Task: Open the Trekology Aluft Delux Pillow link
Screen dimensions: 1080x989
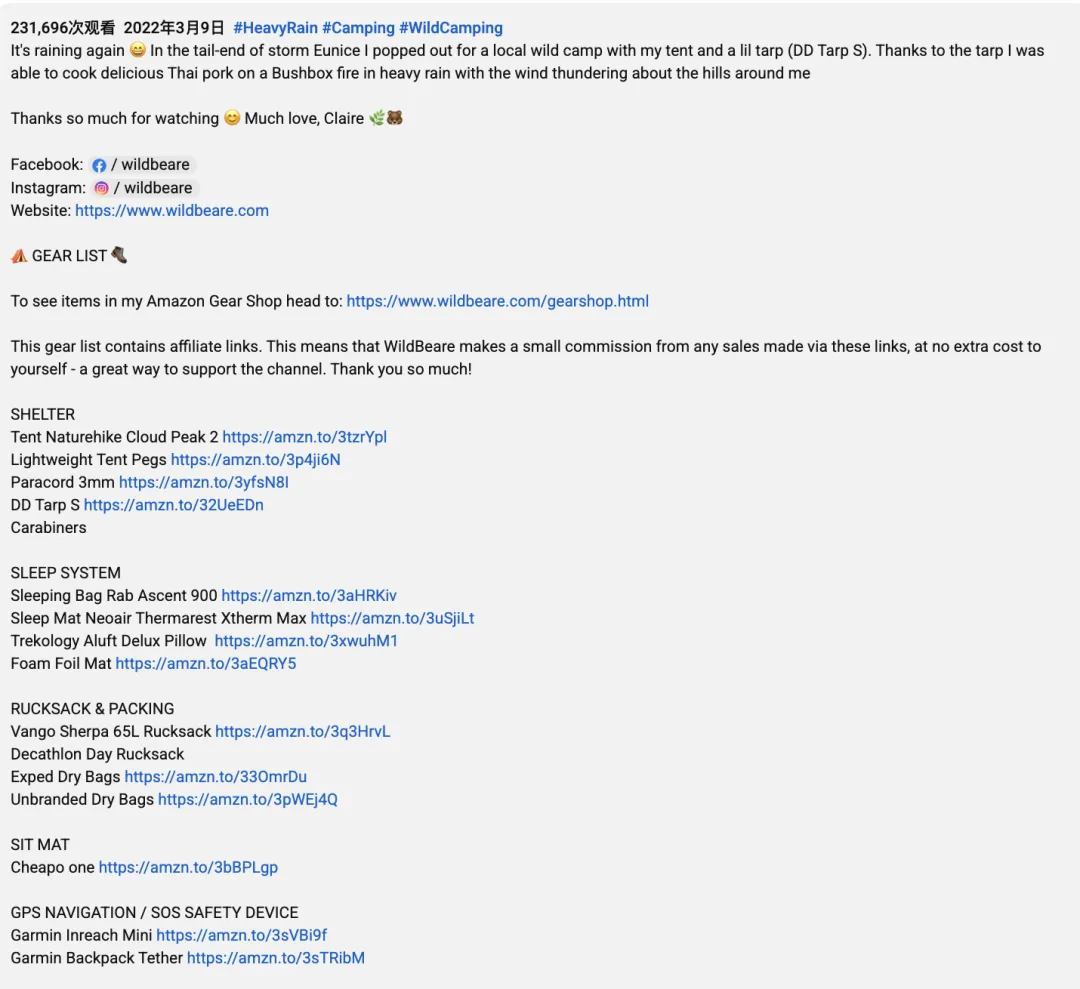Action: [306, 641]
